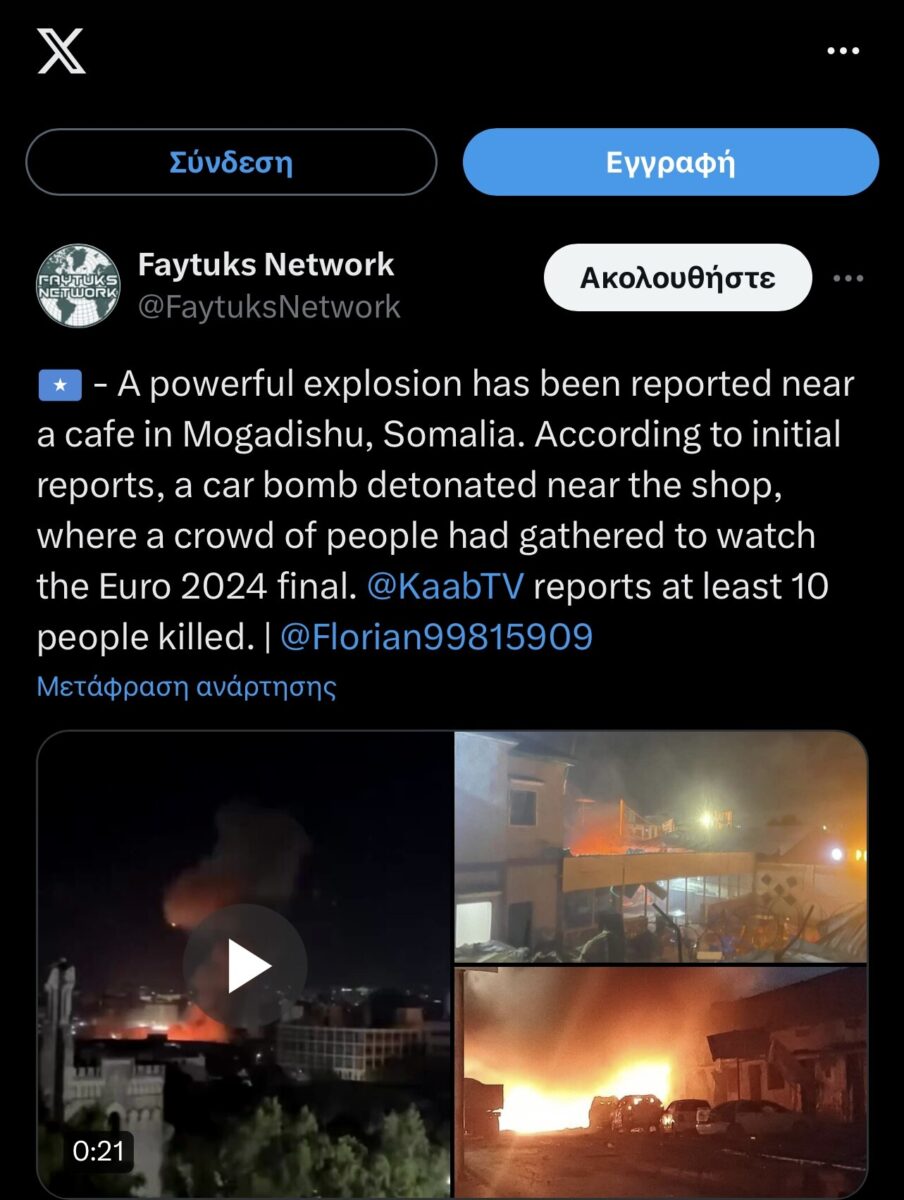904x1200 pixels.
Task: Open the Faytuks Network display name
Action: tap(266, 265)
